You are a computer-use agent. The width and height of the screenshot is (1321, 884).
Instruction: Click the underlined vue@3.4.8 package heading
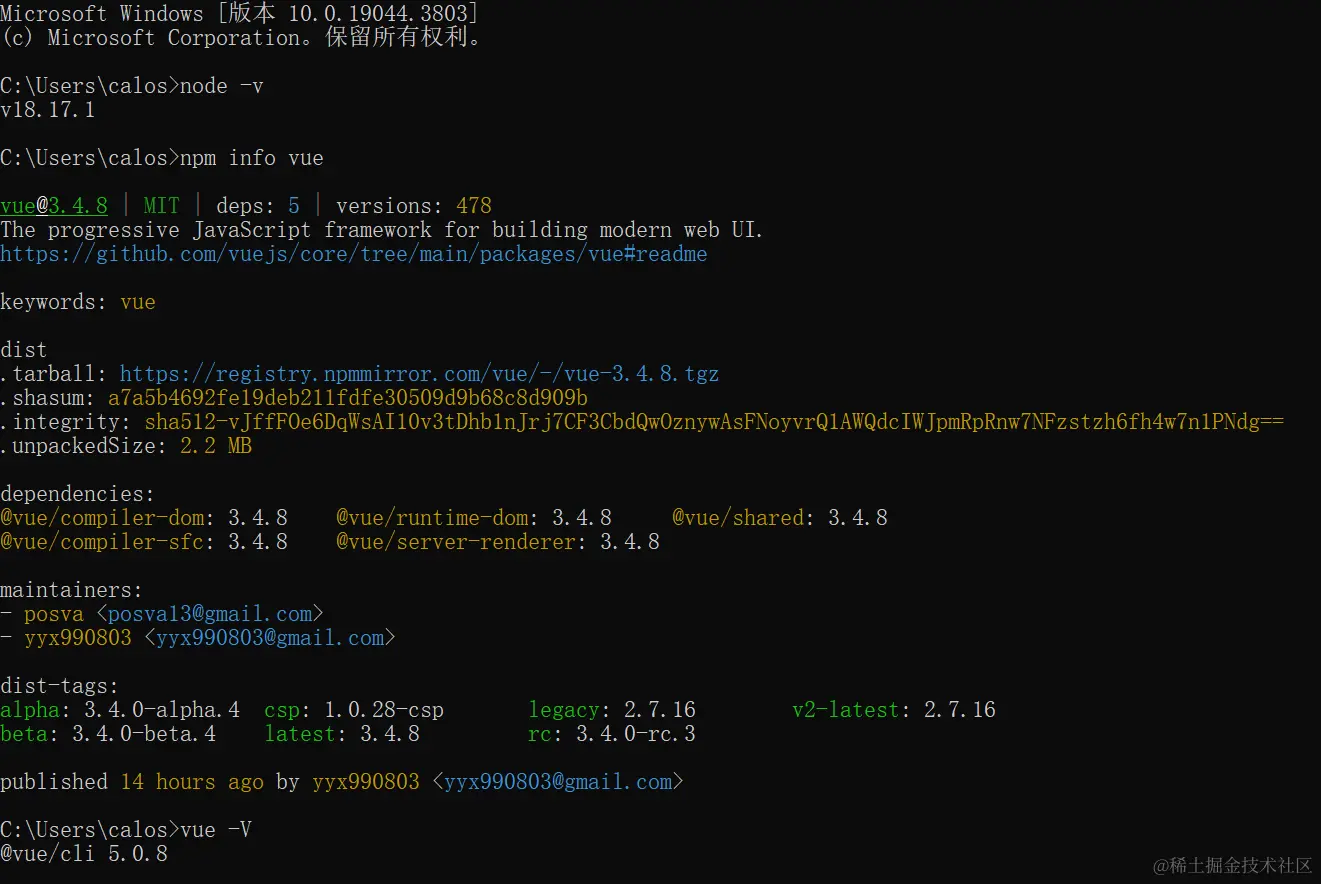coord(54,206)
